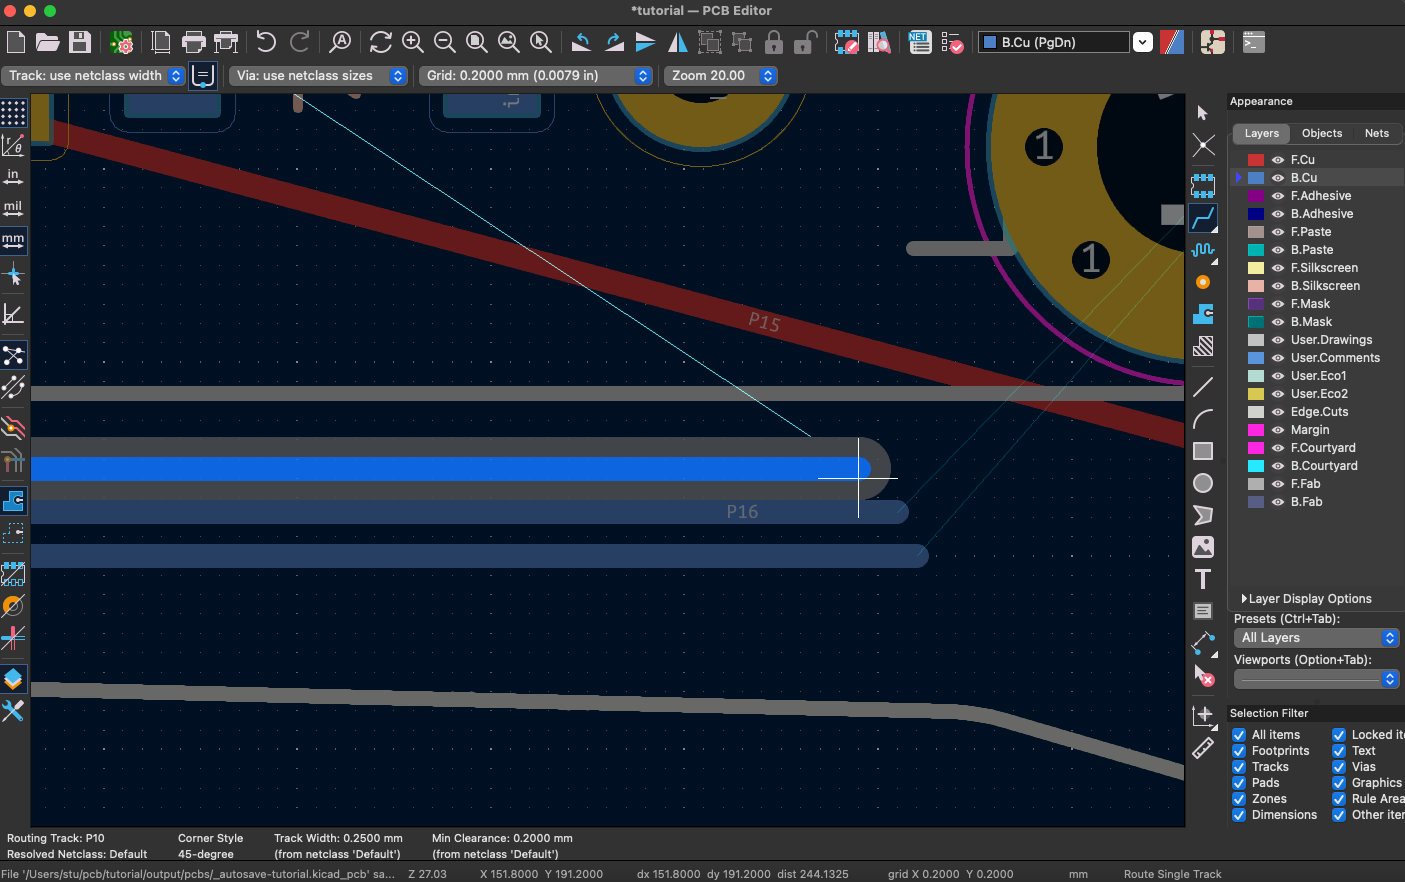Click the Undo button
The height and width of the screenshot is (882, 1405).
click(x=267, y=42)
